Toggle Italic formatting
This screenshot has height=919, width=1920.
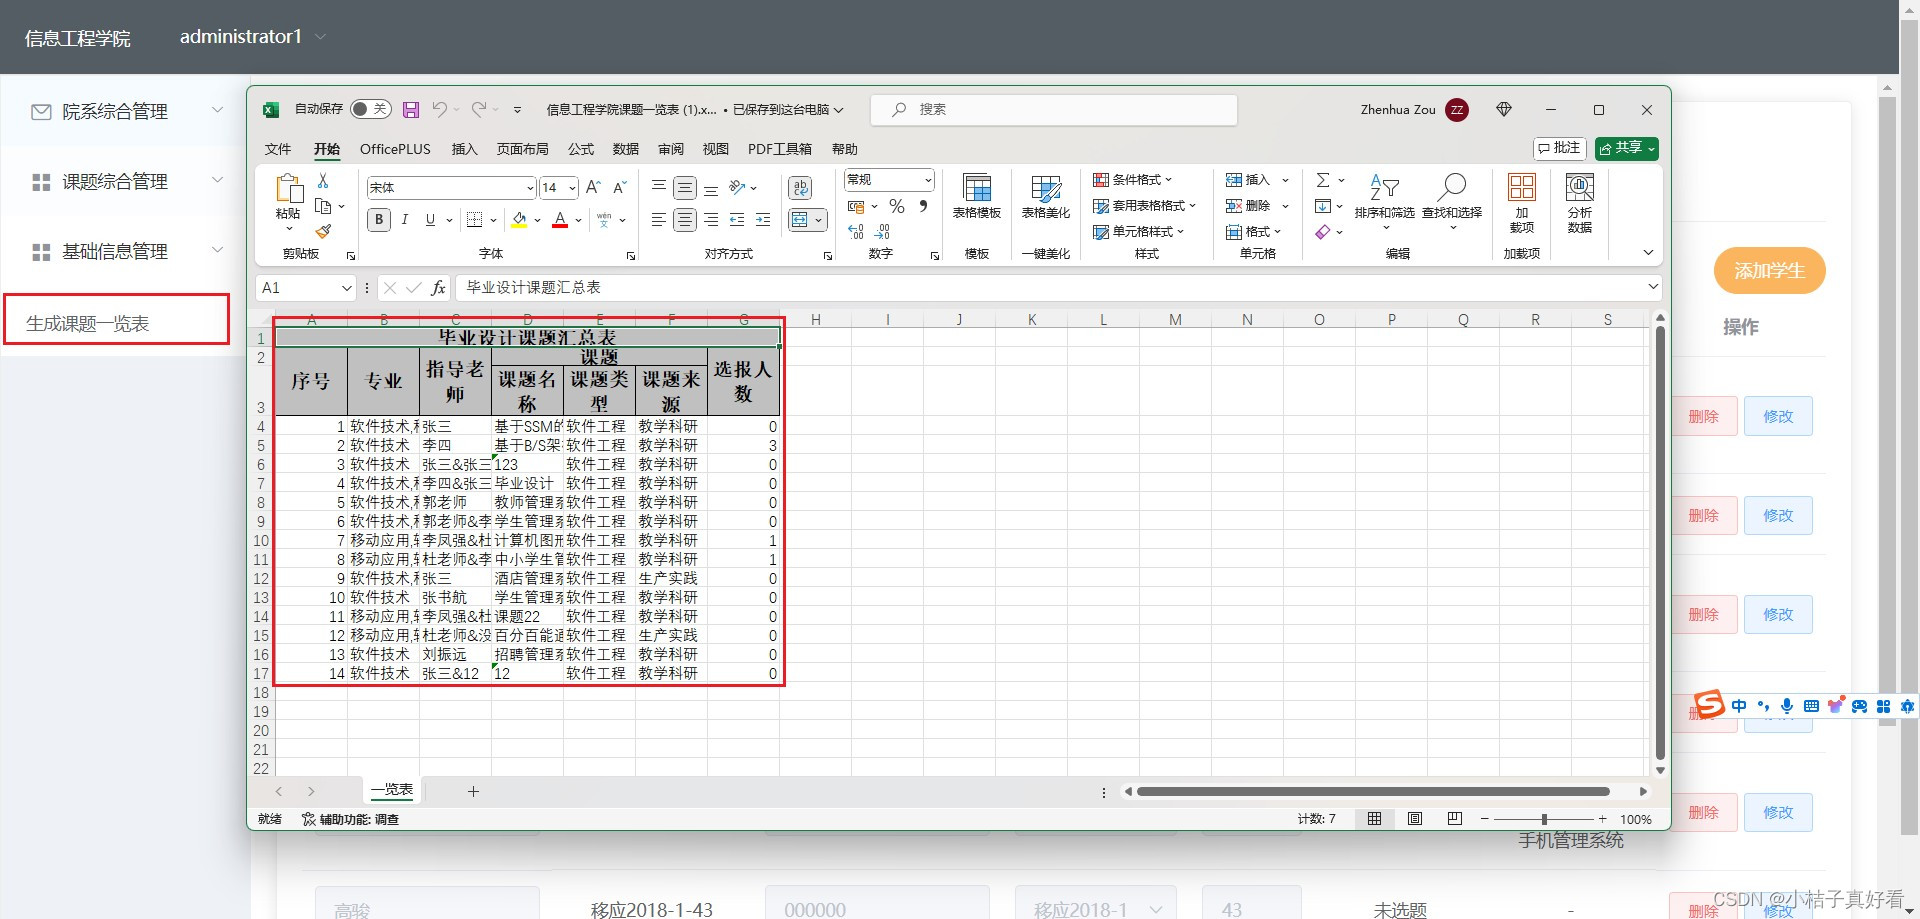(x=404, y=220)
